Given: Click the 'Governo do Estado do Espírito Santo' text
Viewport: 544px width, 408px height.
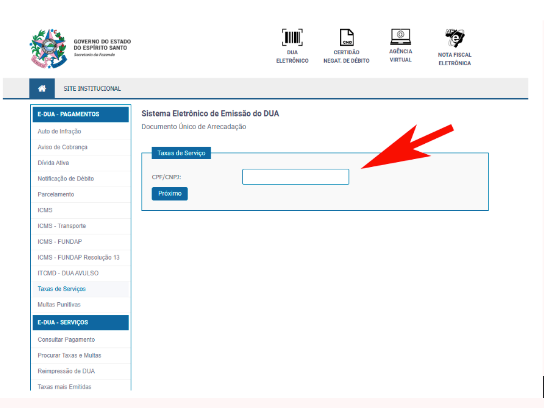Looking at the screenshot, I should point(102,44).
